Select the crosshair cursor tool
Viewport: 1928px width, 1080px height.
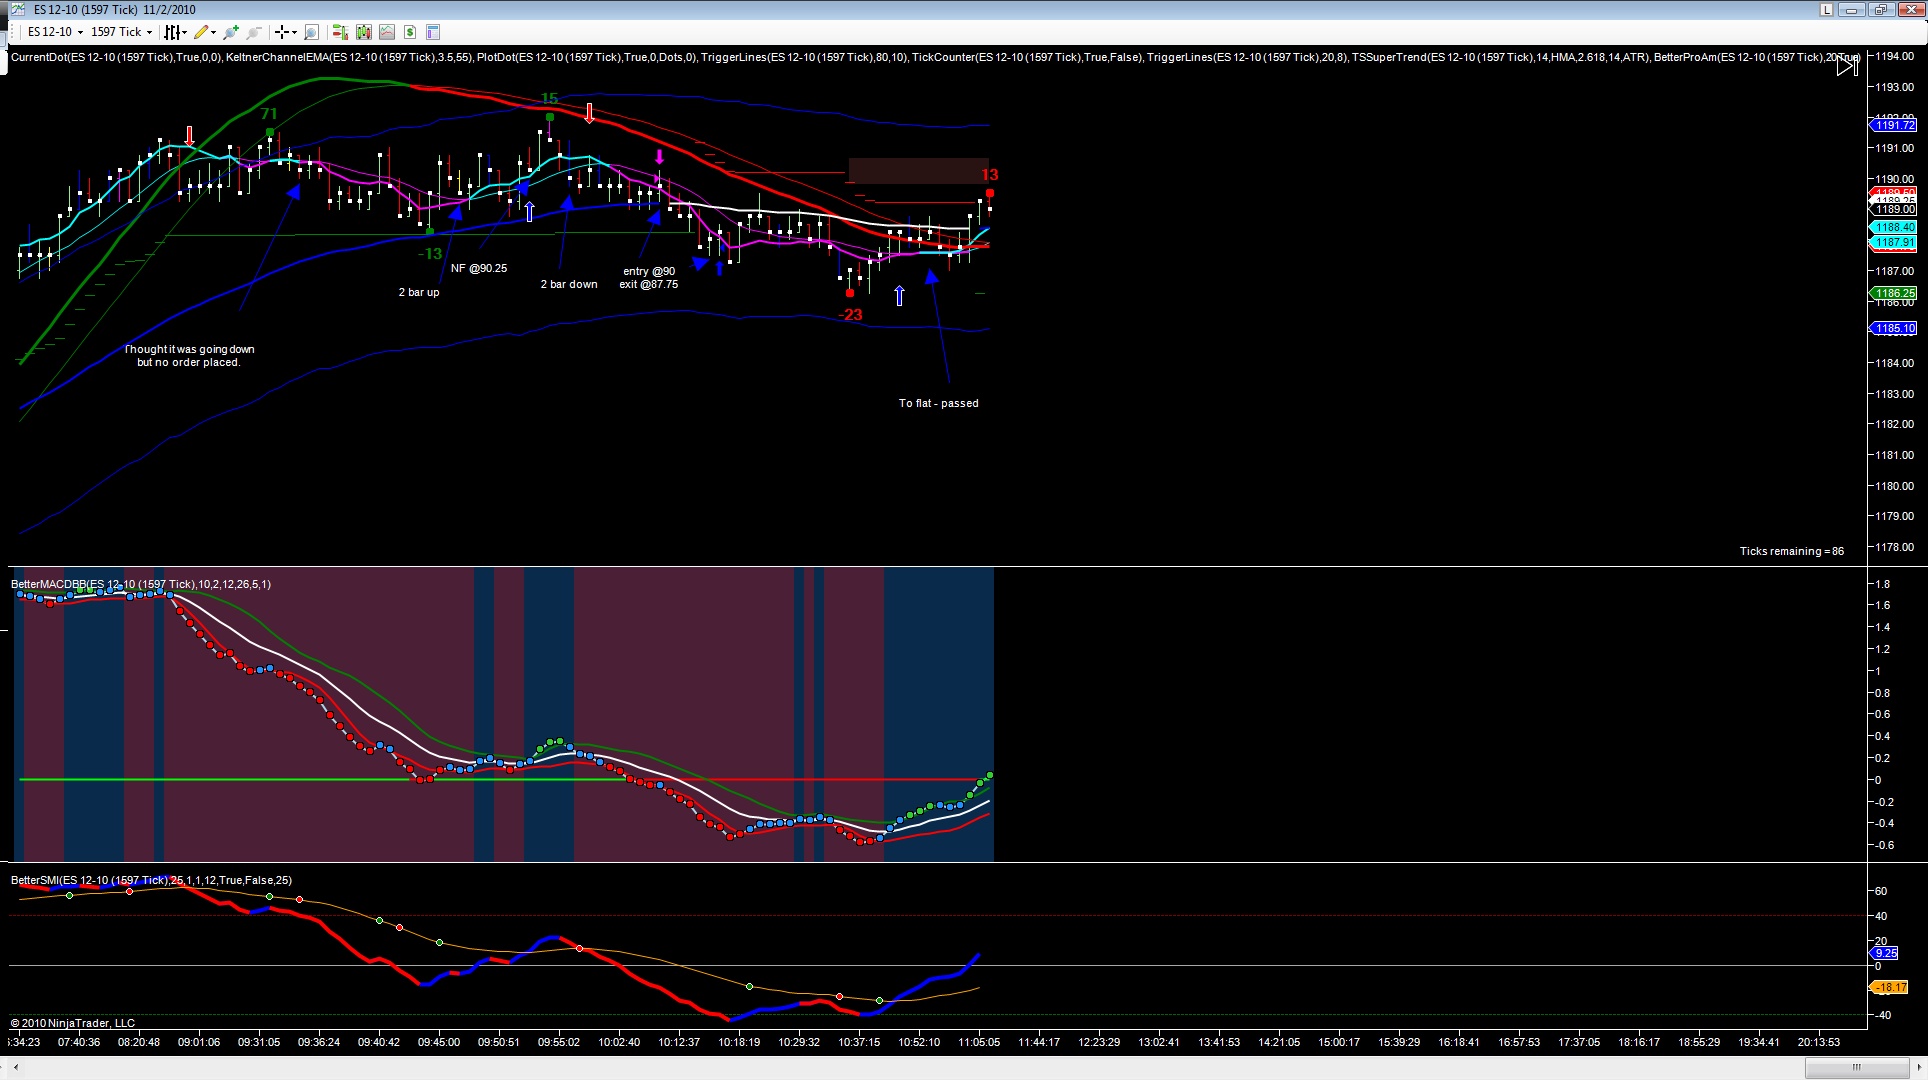pos(282,32)
